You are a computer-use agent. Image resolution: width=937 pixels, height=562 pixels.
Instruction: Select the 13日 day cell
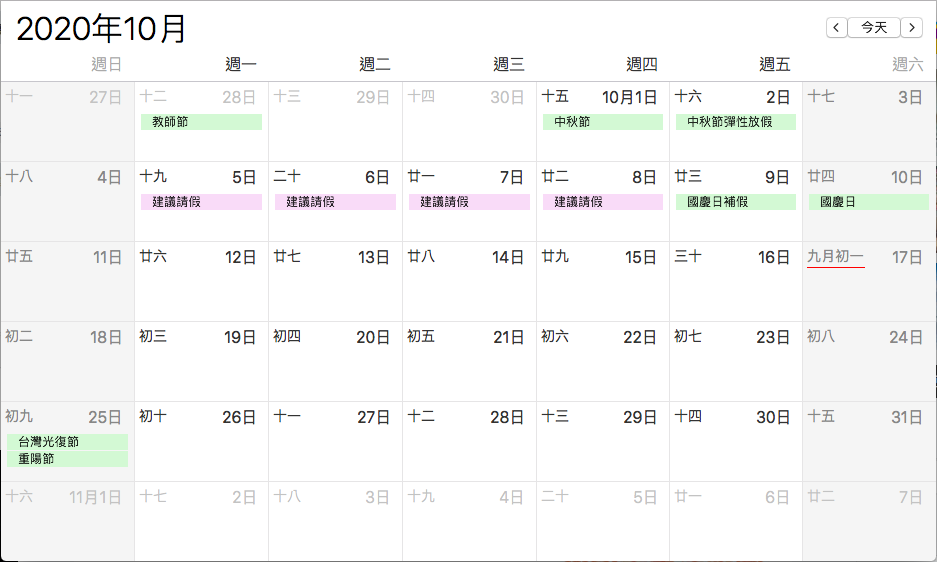click(335, 282)
